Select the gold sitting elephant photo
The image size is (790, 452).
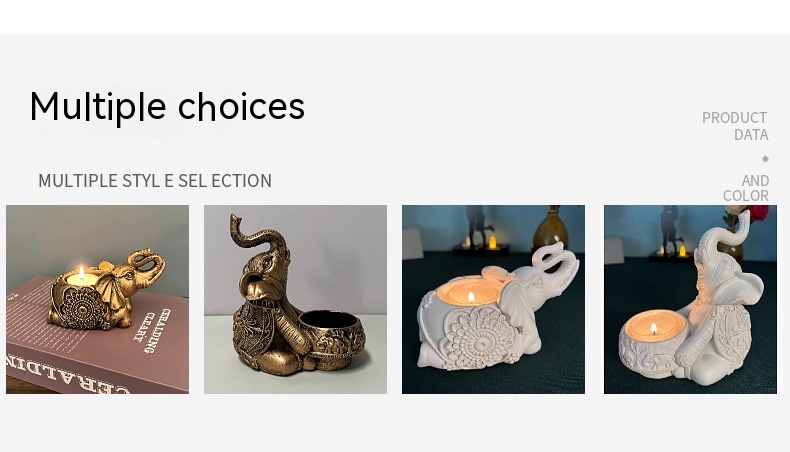[x=295, y=299]
